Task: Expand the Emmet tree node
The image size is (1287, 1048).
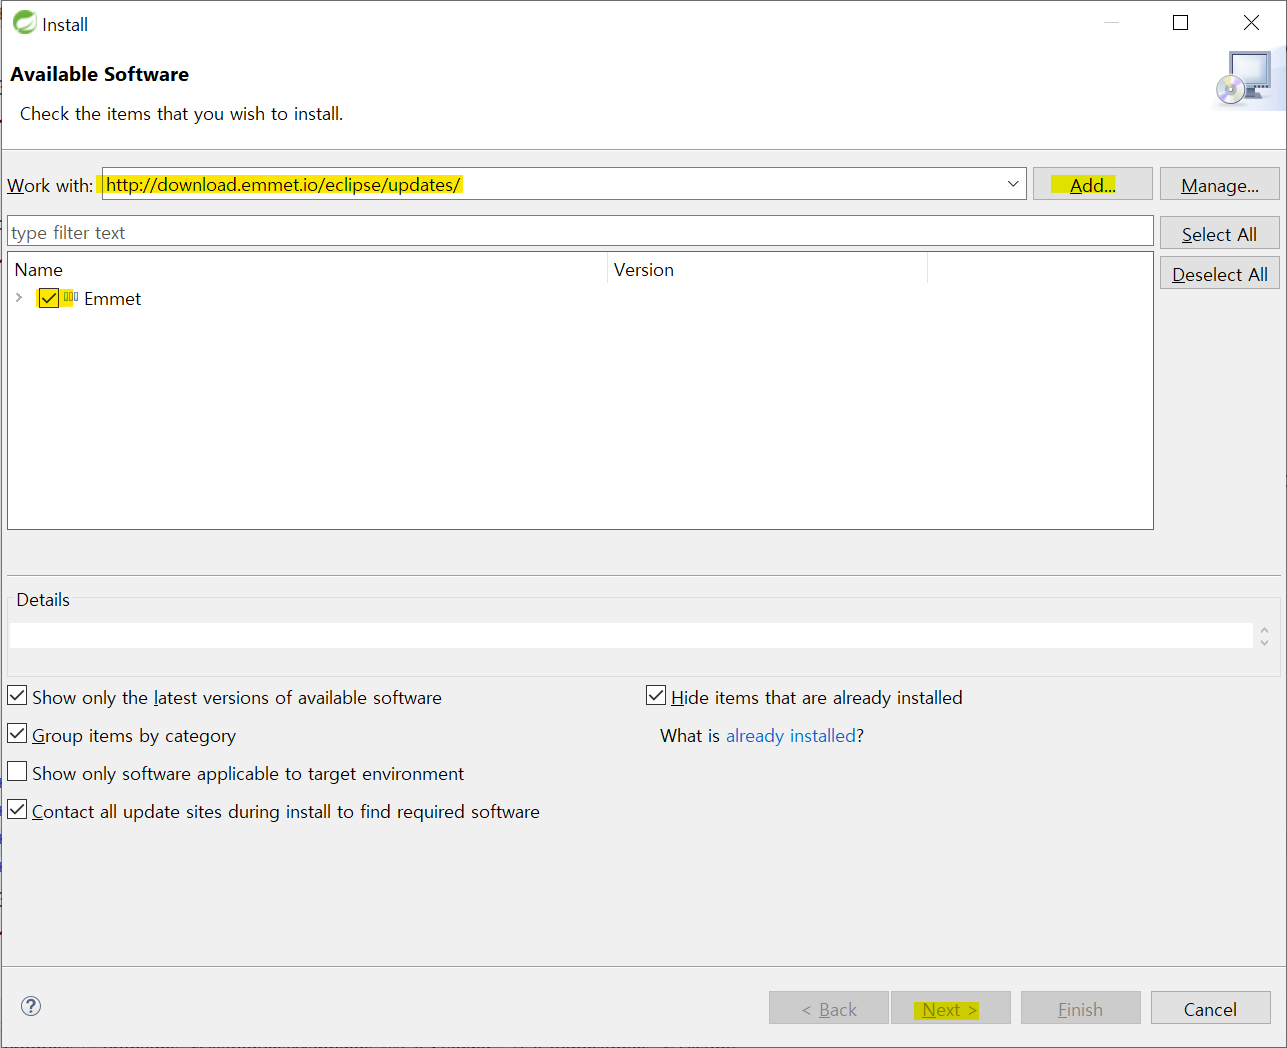Action: click(x=19, y=298)
